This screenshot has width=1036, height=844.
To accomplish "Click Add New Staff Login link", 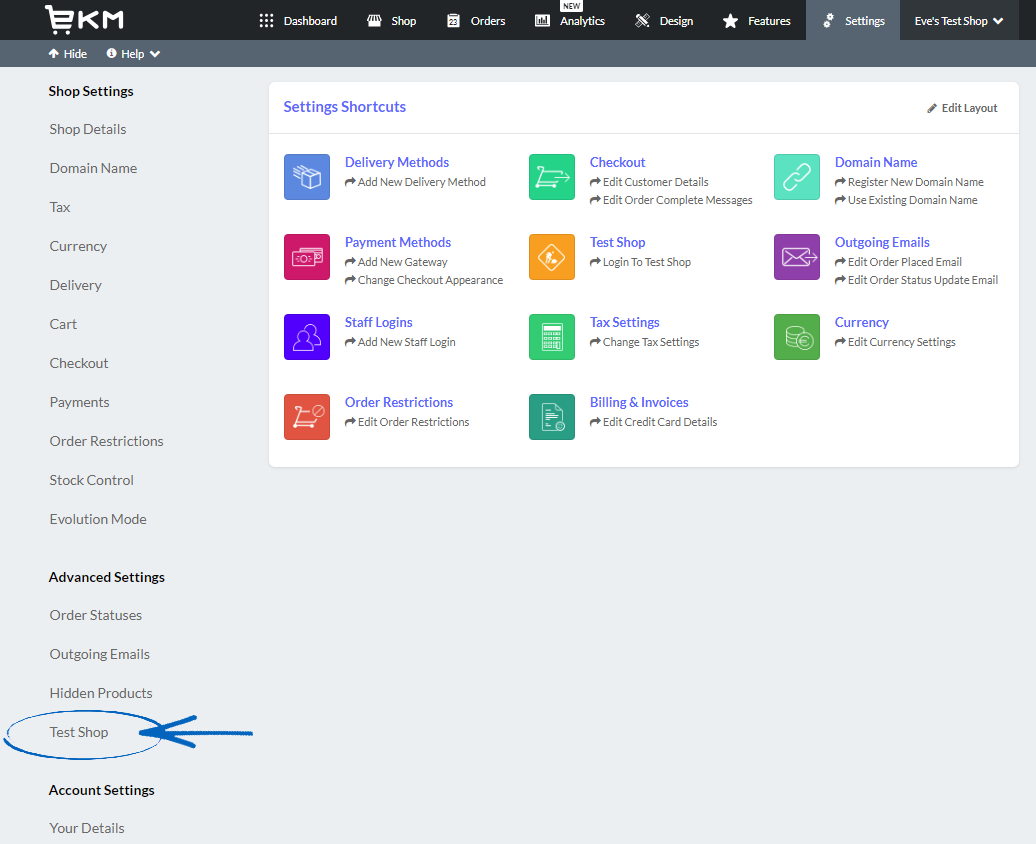I will 400,342.
